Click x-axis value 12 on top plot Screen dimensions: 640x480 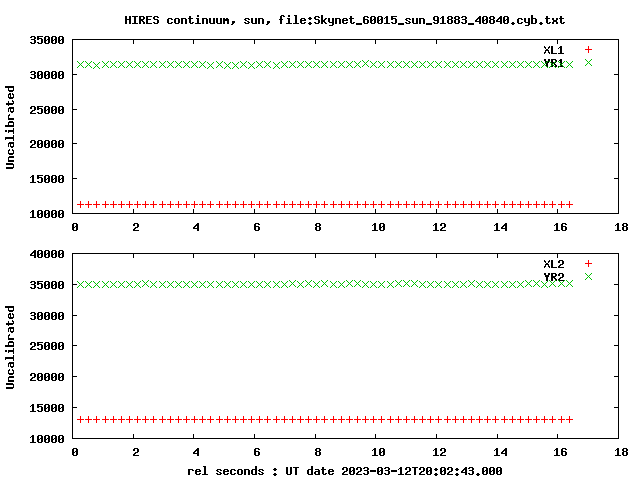coord(439,227)
